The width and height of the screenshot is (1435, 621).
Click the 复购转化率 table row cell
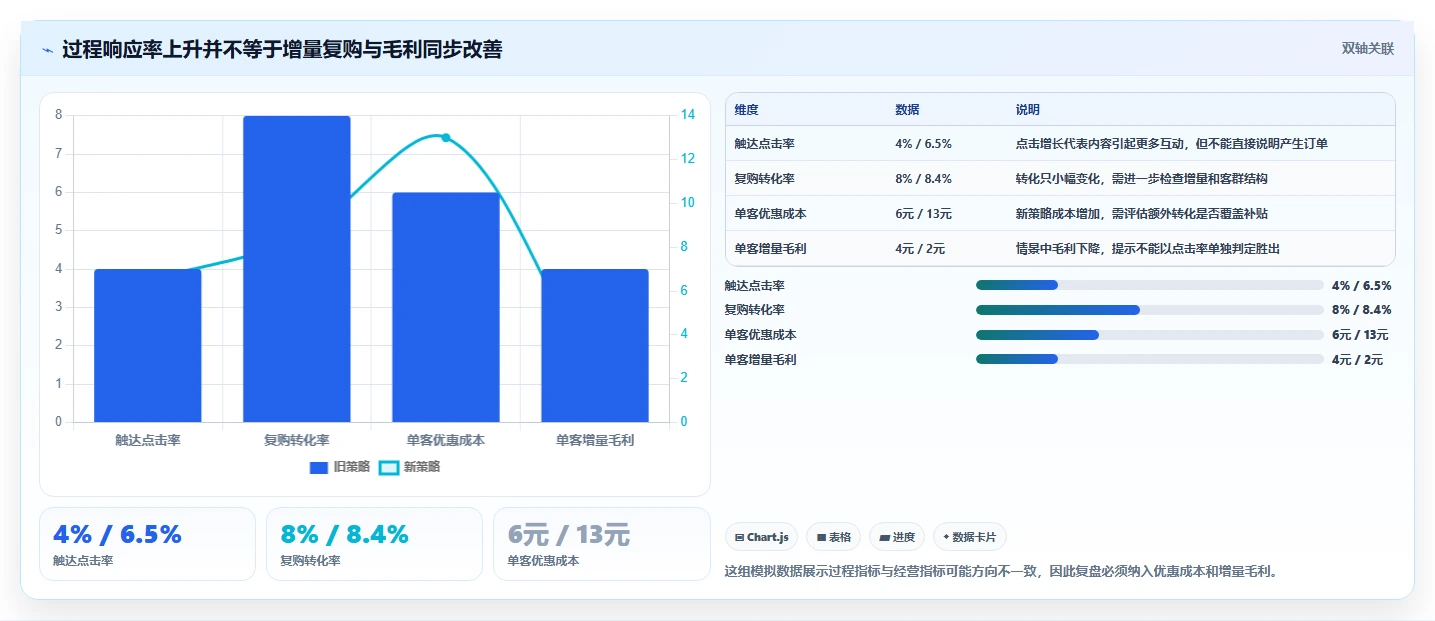click(764, 179)
